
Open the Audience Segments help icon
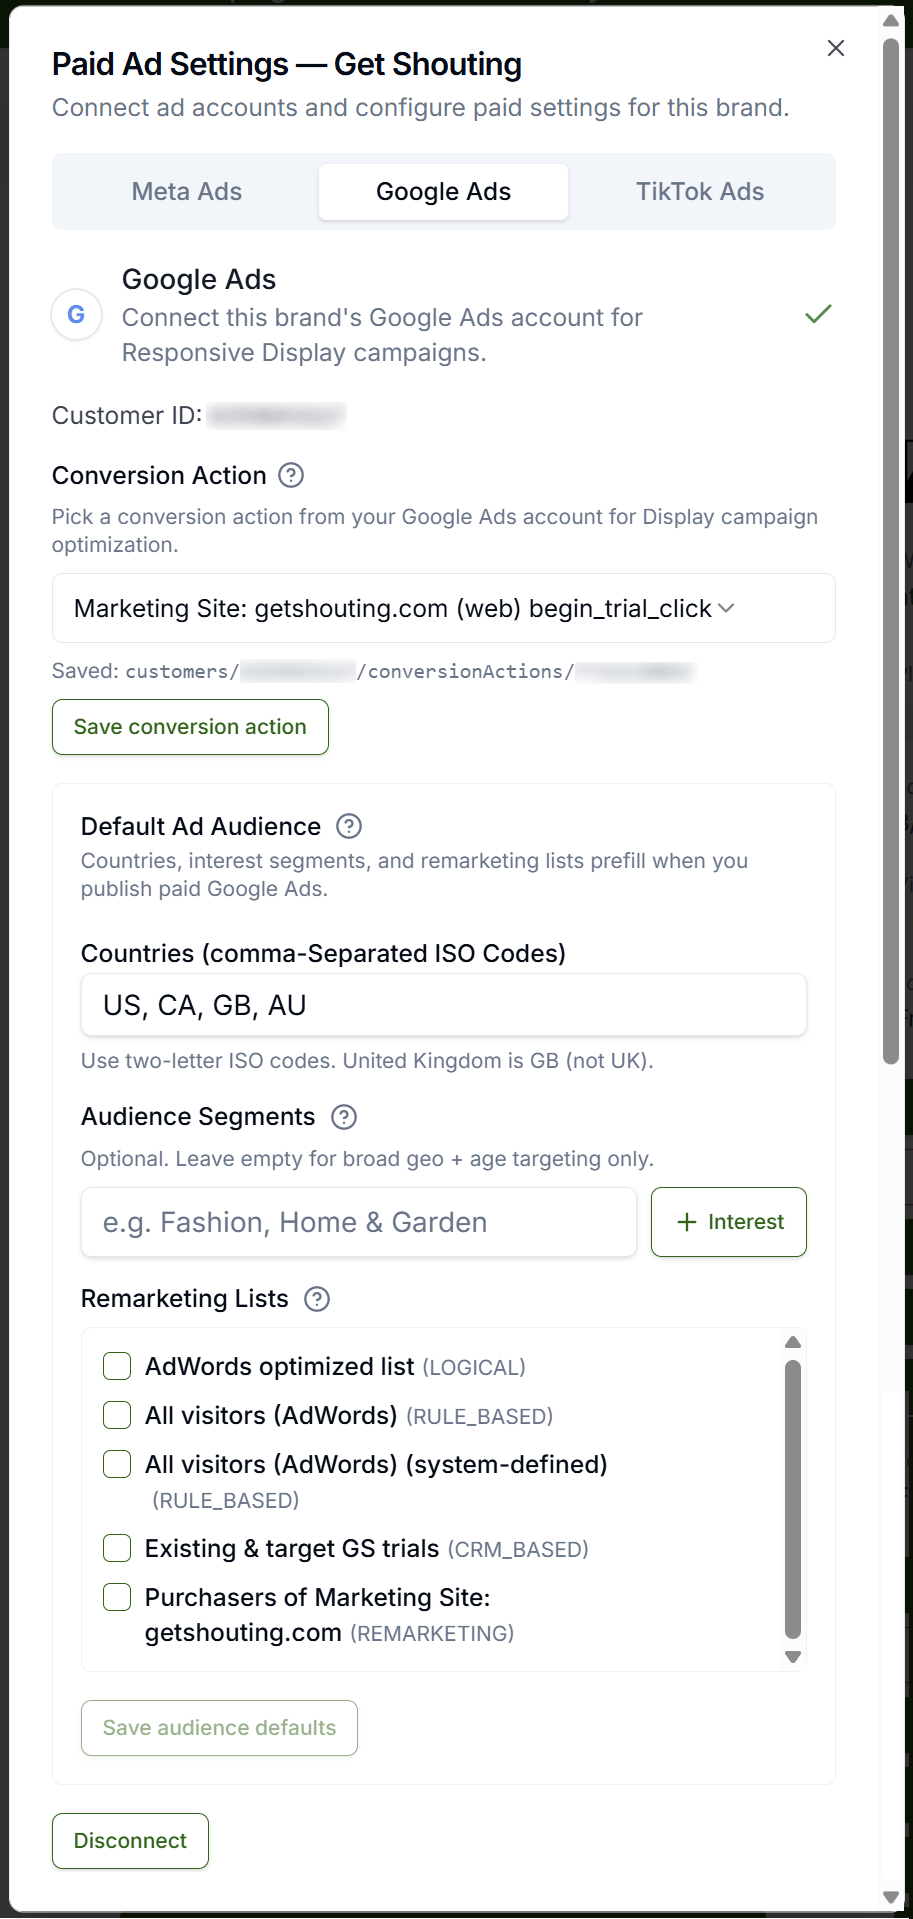[344, 1117]
